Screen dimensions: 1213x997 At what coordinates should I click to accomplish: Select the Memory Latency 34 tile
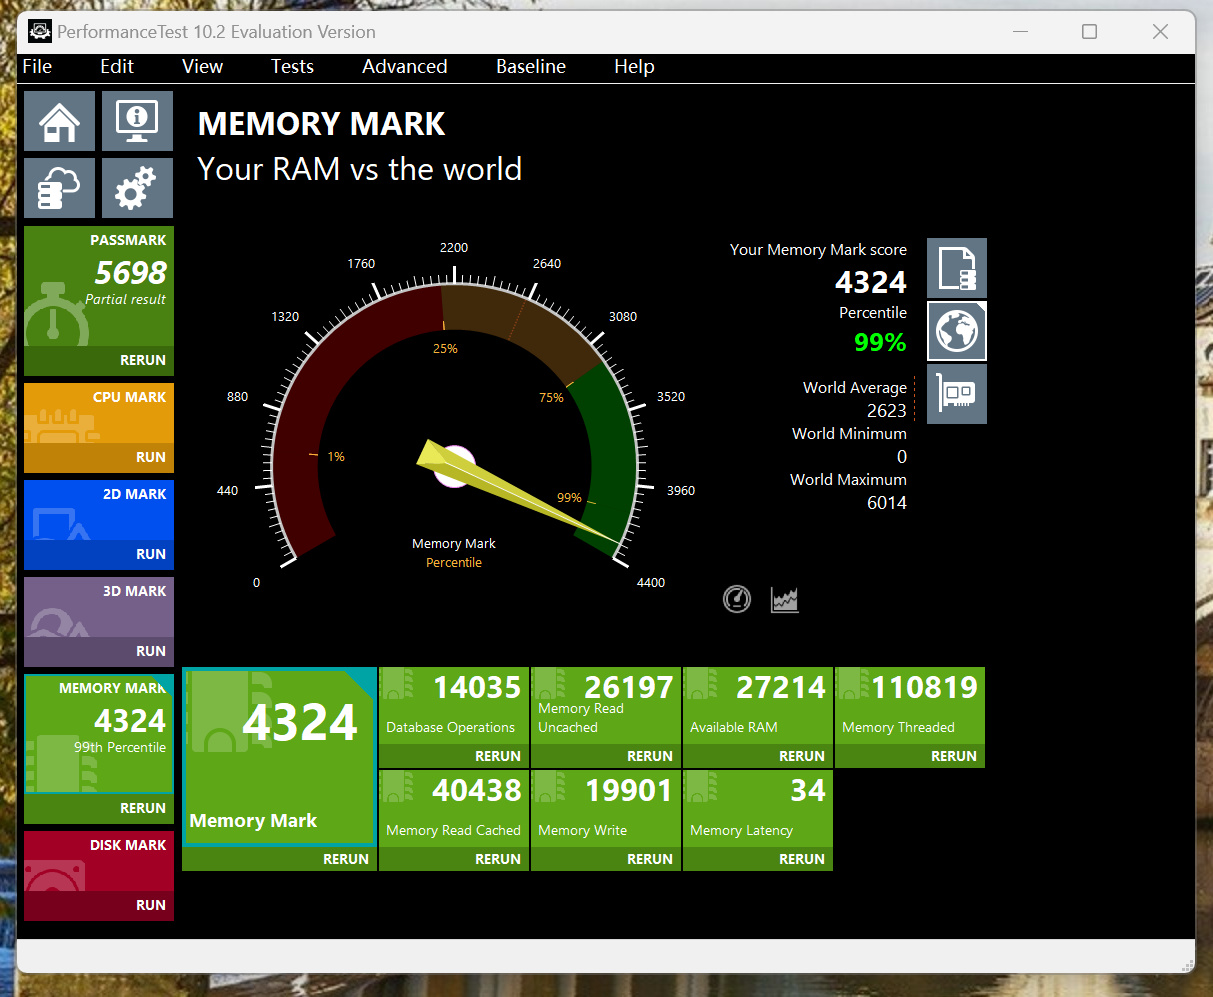point(758,809)
